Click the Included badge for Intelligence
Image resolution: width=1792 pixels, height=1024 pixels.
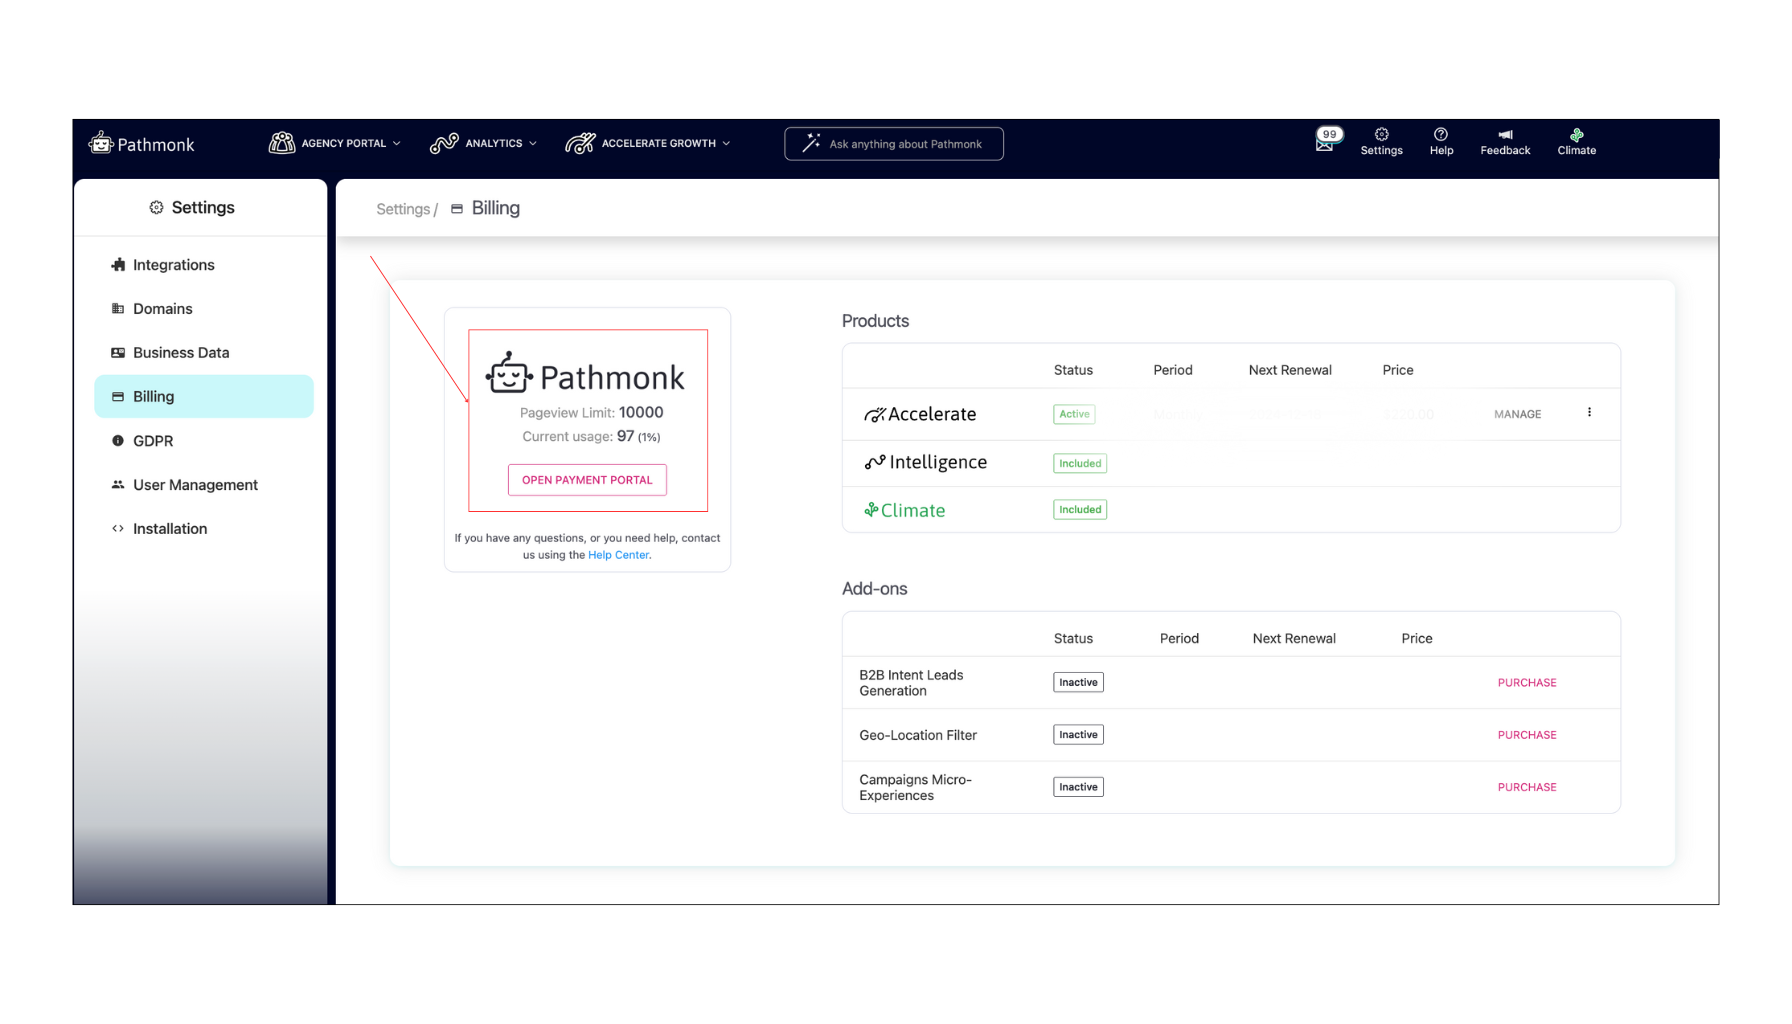click(1080, 463)
